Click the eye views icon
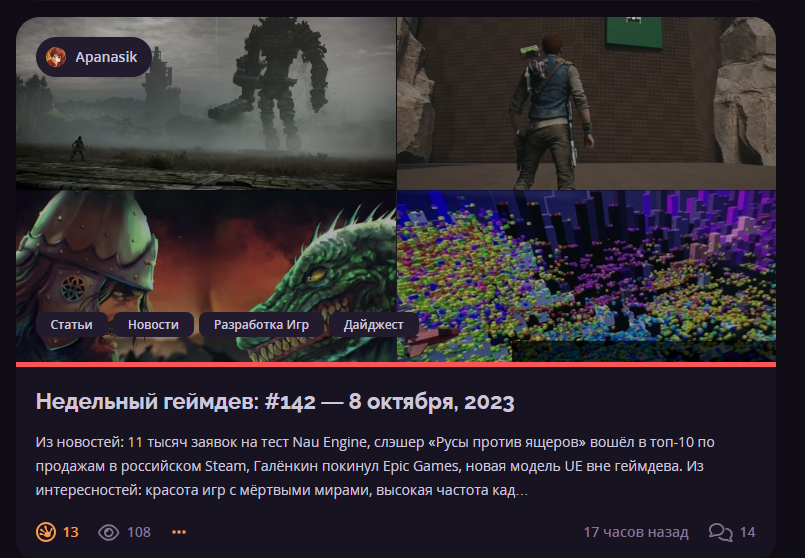The image size is (805, 558). (x=108, y=532)
